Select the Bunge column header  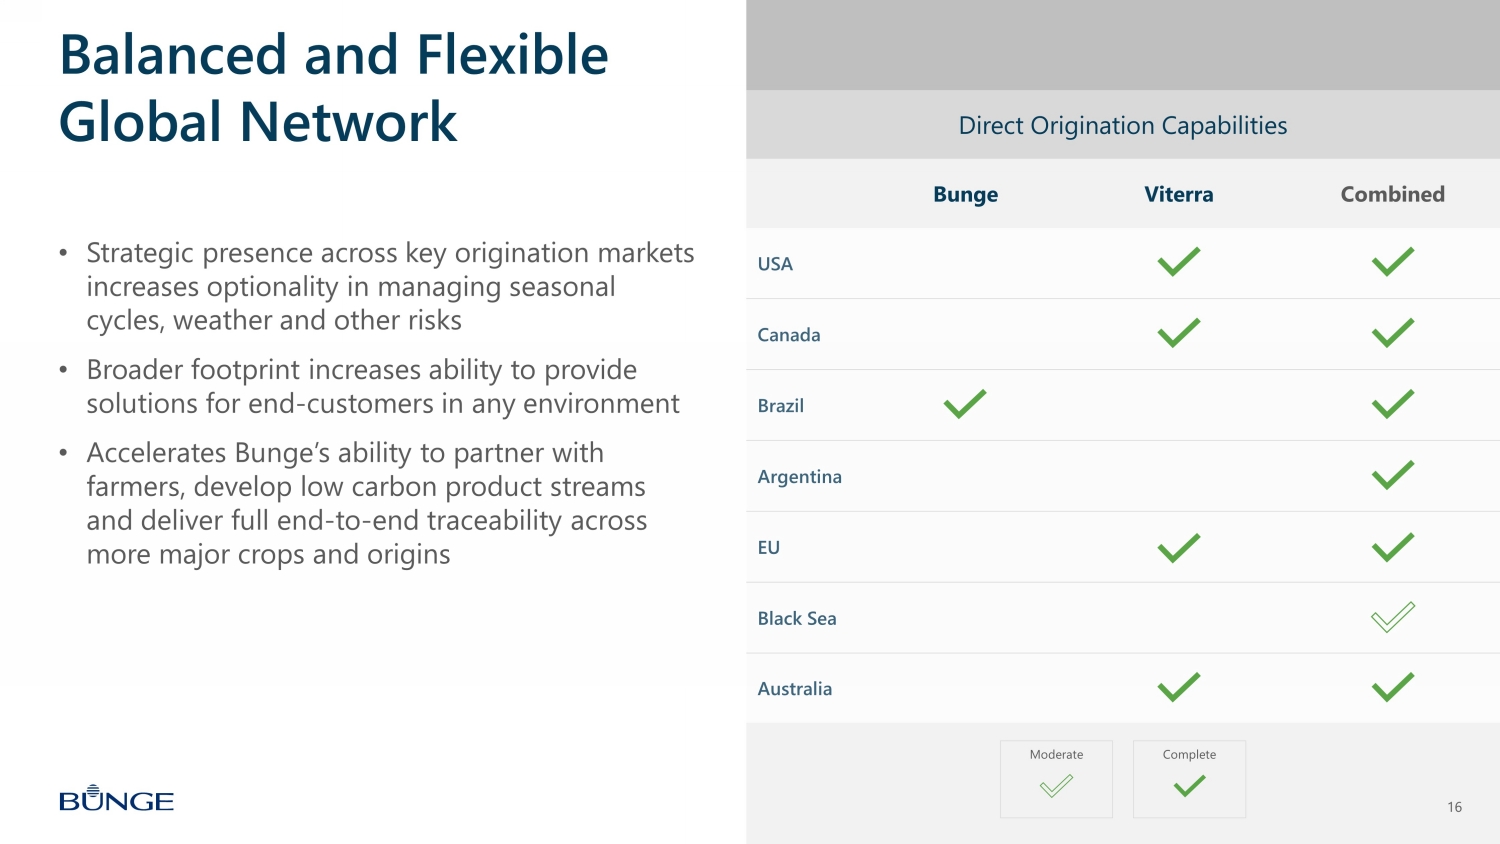[965, 194]
